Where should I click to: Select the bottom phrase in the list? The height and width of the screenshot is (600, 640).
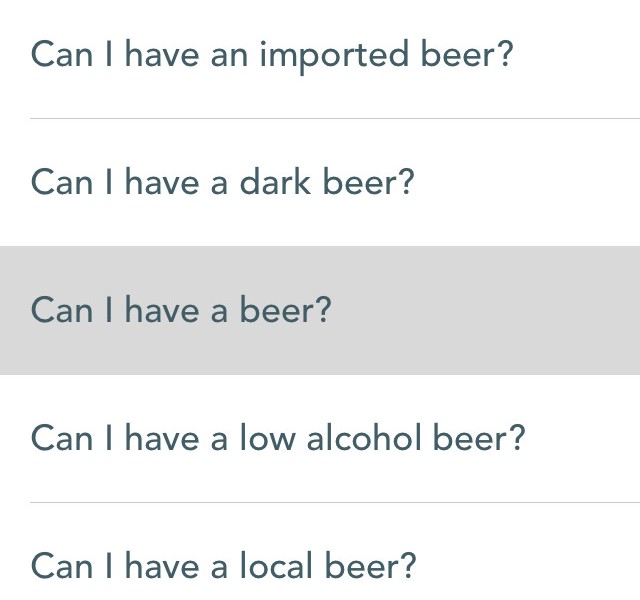(223, 566)
